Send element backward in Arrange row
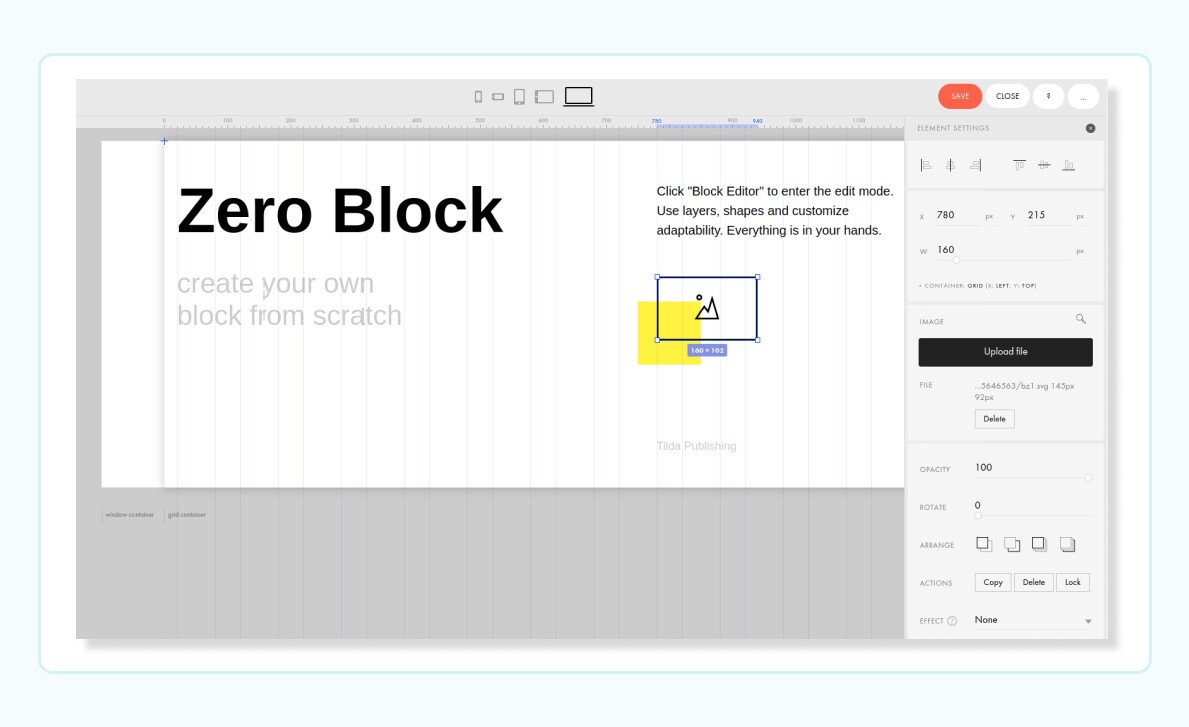The image size is (1189, 727). point(1012,544)
